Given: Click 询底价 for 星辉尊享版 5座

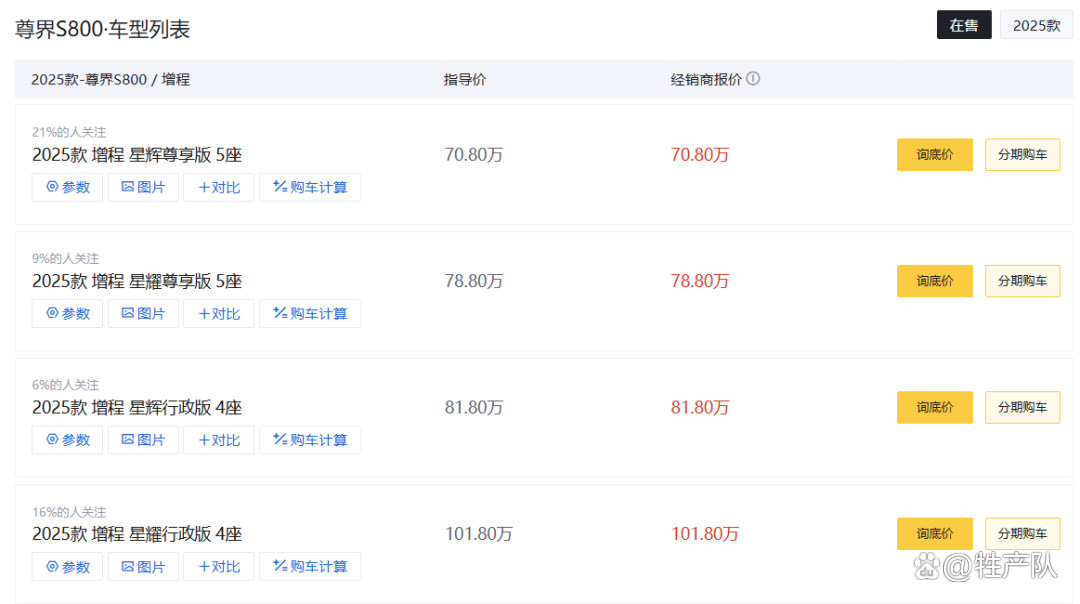Looking at the screenshot, I should (x=934, y=155).
